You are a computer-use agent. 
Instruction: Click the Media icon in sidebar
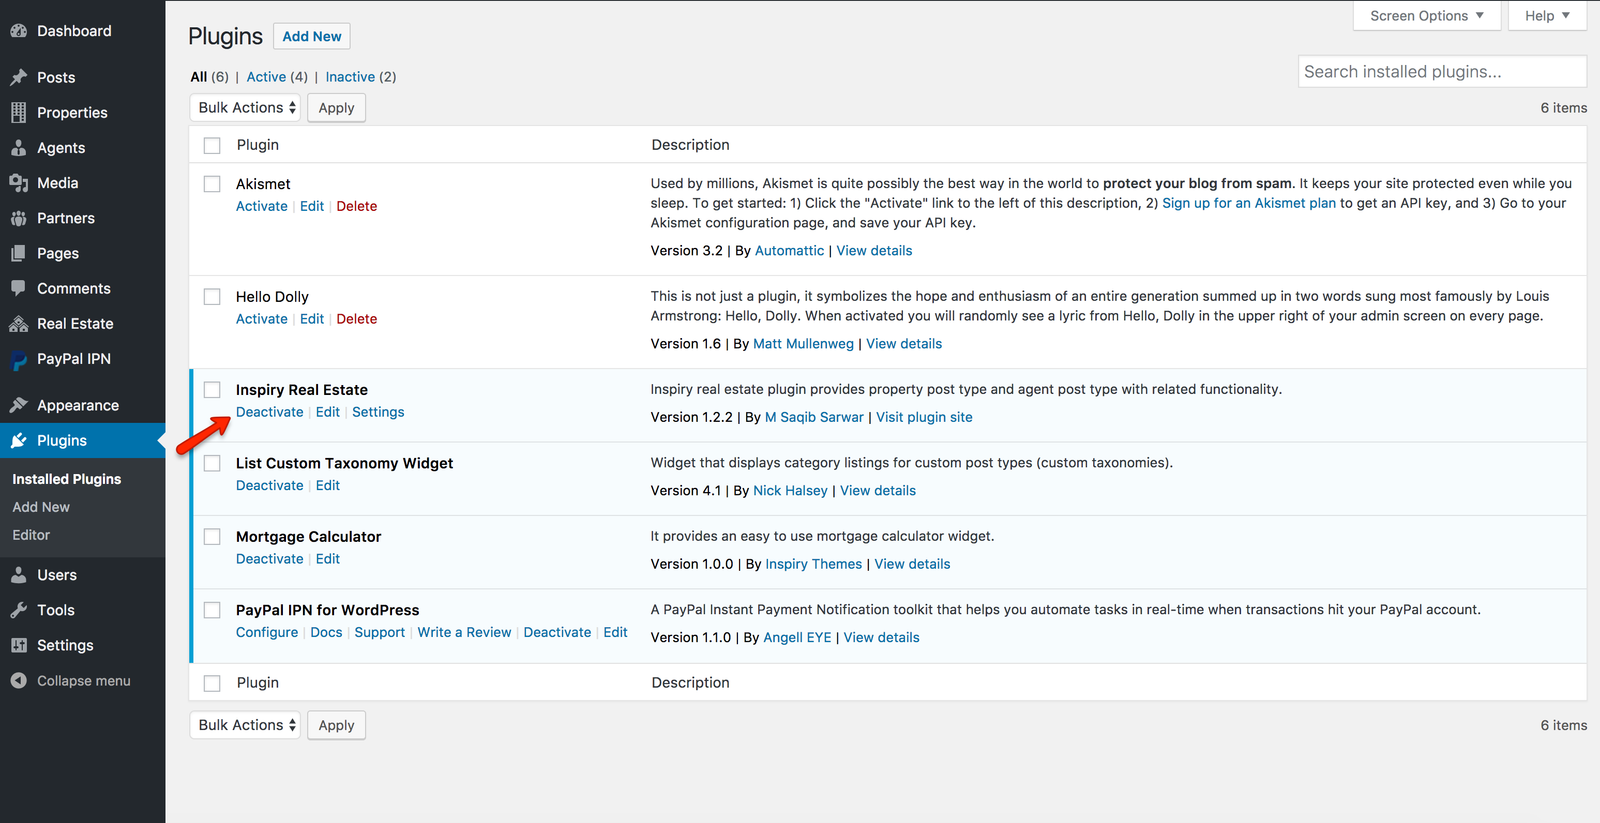18,183
